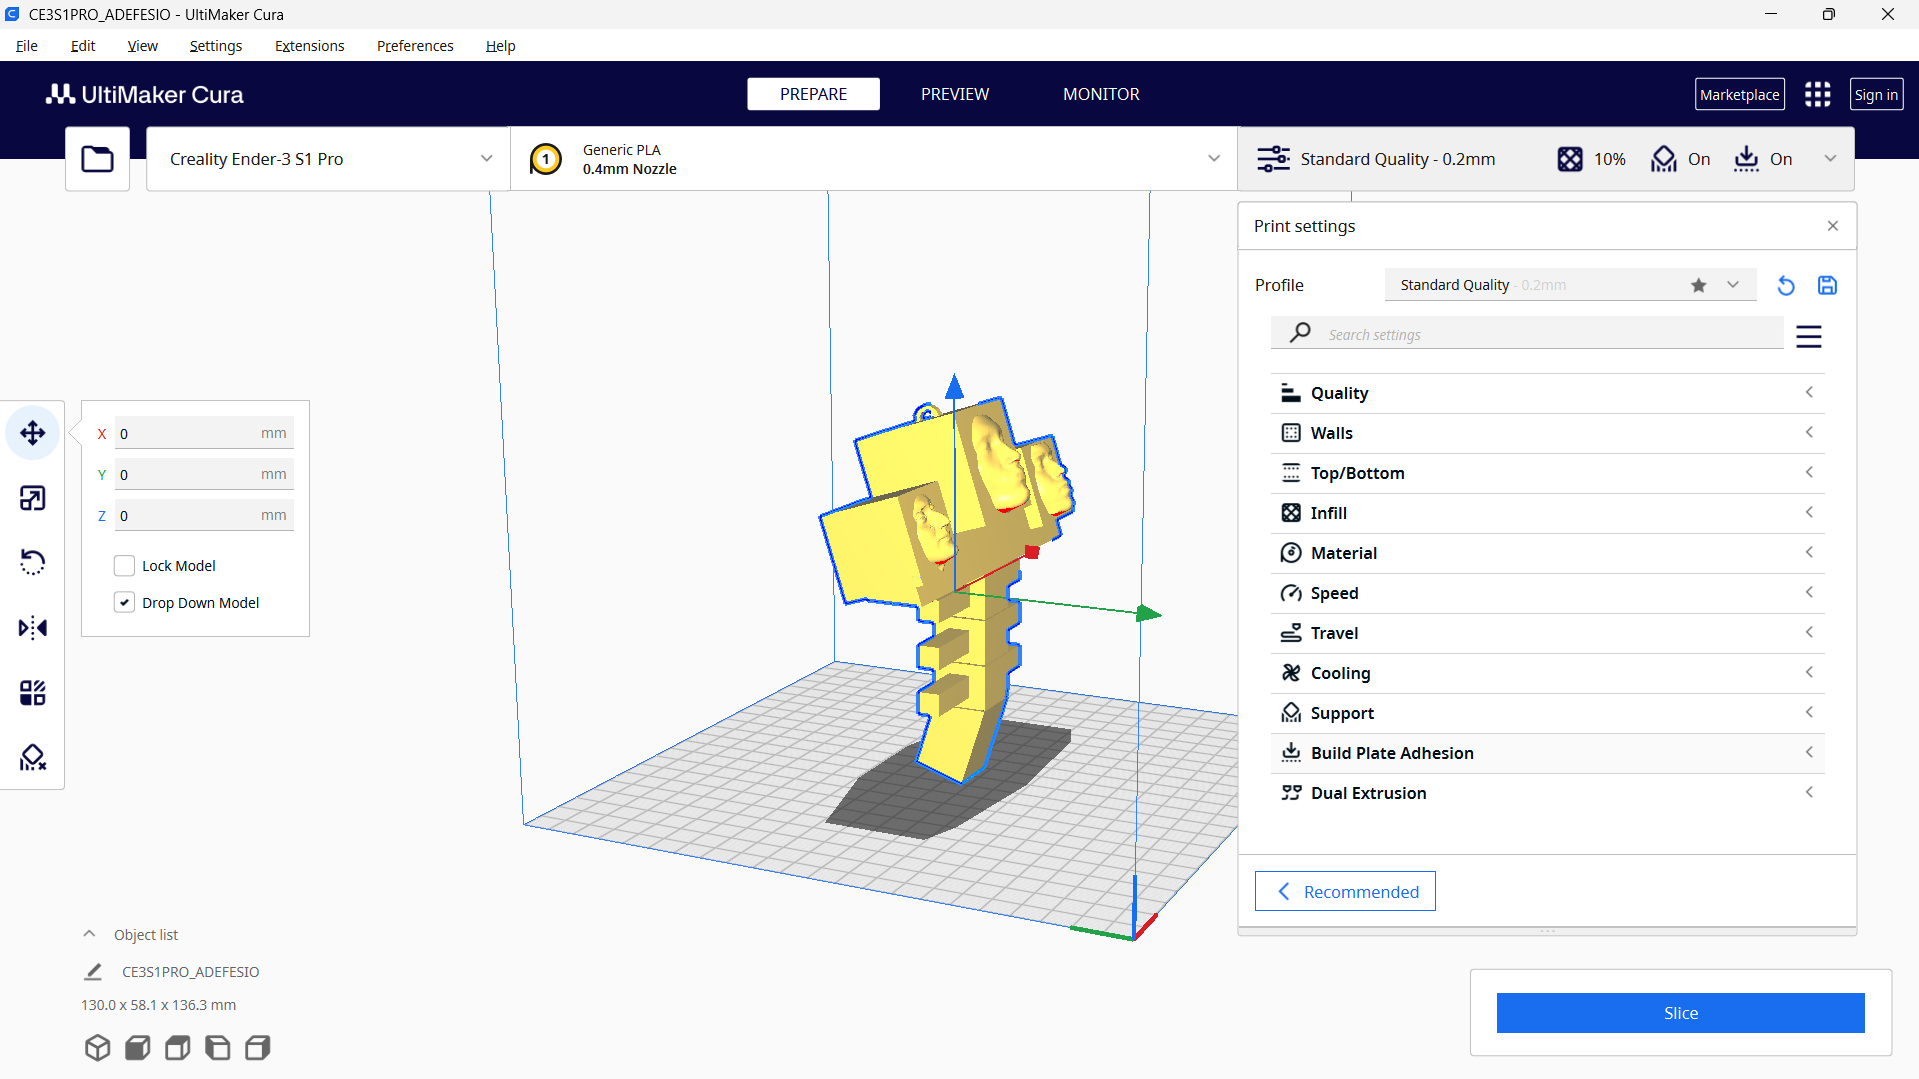The height and width of the screenshot is (1079, 1919).
Task: Switch to front view icon
Action: (137, 1048)
